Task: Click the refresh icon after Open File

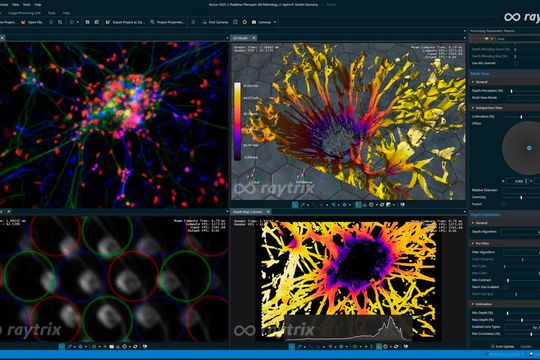Action: pos(51,22)
